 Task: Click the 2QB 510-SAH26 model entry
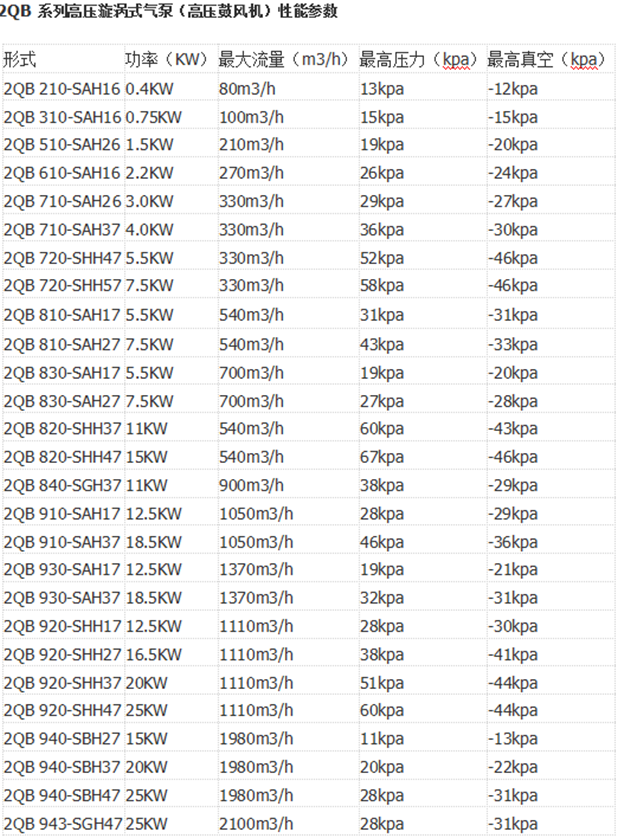(62, 145)
